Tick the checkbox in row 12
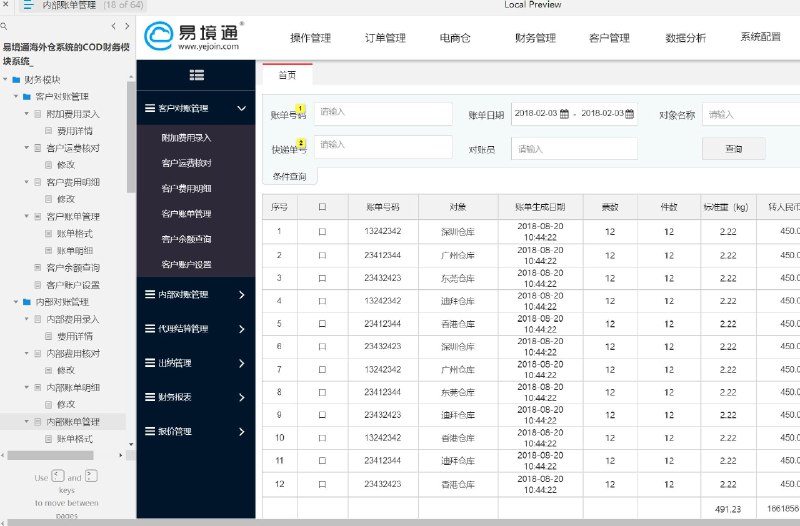The height and width of the screenshot is (526, 800). [x=322, y=484]
